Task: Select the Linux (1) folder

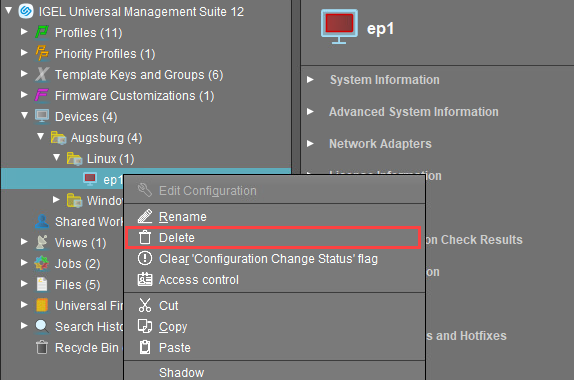Action: point(110,159)
